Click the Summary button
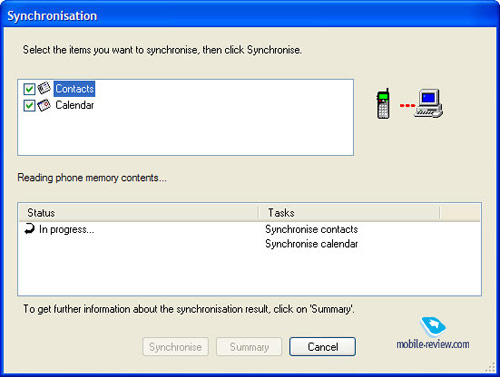Viewport: 500px width, 377px height. (x=249, y=347)
